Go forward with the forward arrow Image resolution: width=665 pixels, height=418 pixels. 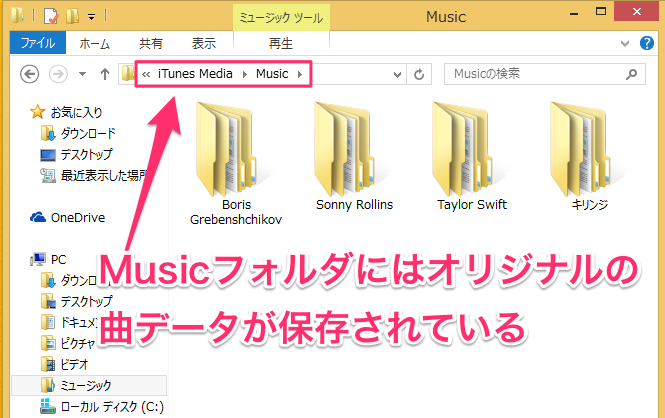coord(58,74)
